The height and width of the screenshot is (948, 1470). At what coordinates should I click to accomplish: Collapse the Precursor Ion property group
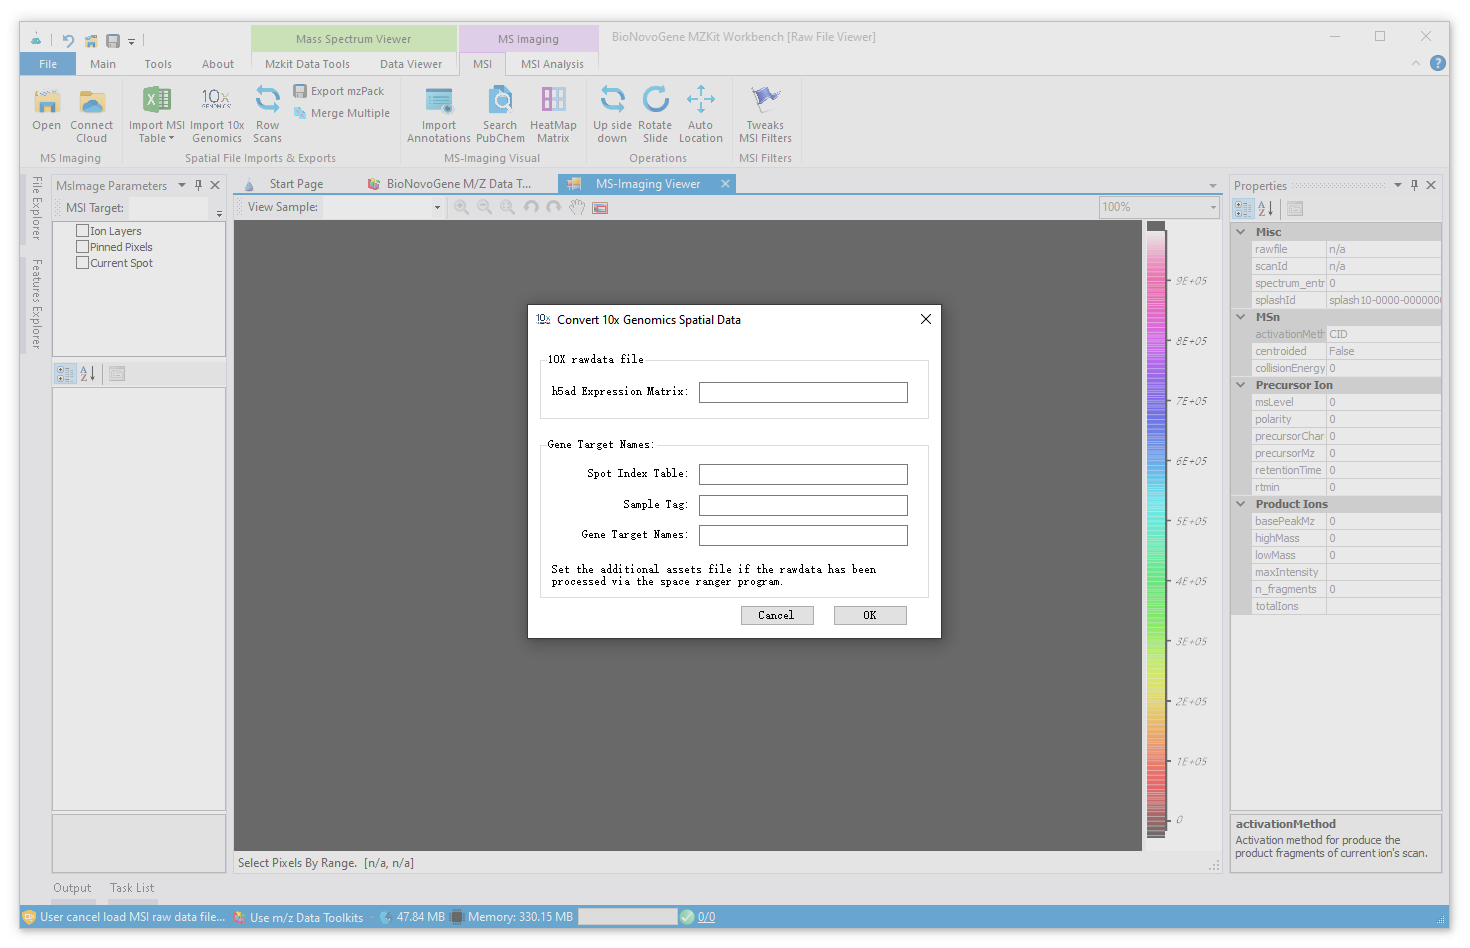pyautogui.click(x=1241, y=385)
